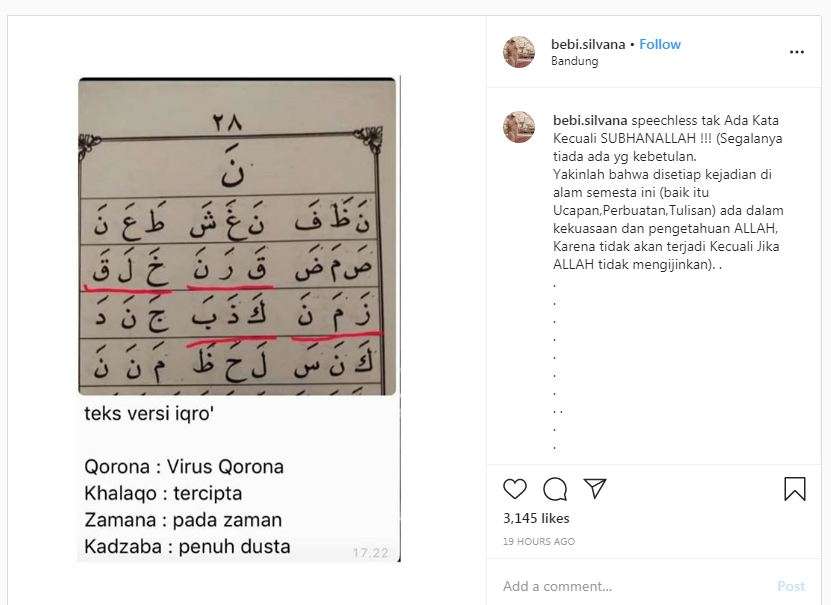Viewport: 831px width, 605px height.
Task: Share post using paper plane icon
Action: click(x=595, y=488)
